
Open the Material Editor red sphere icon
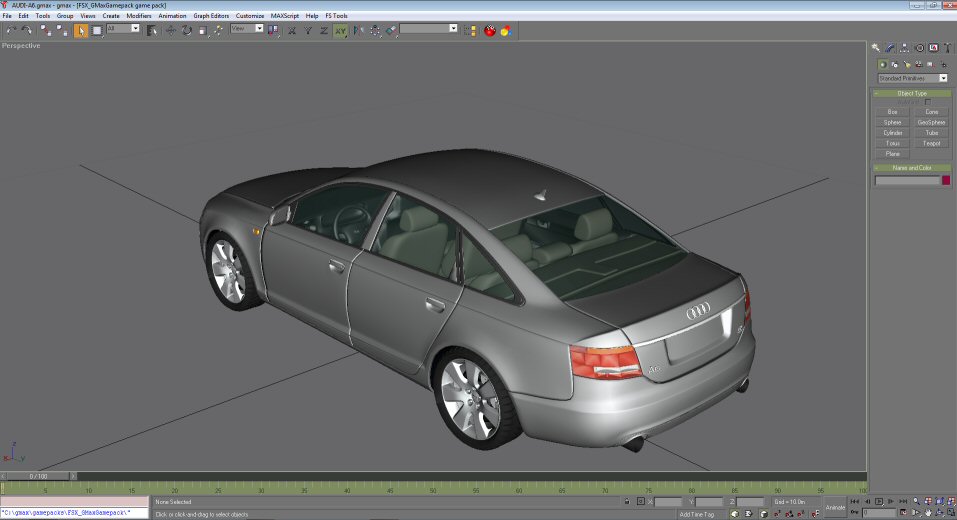click(x=490, y=31)
